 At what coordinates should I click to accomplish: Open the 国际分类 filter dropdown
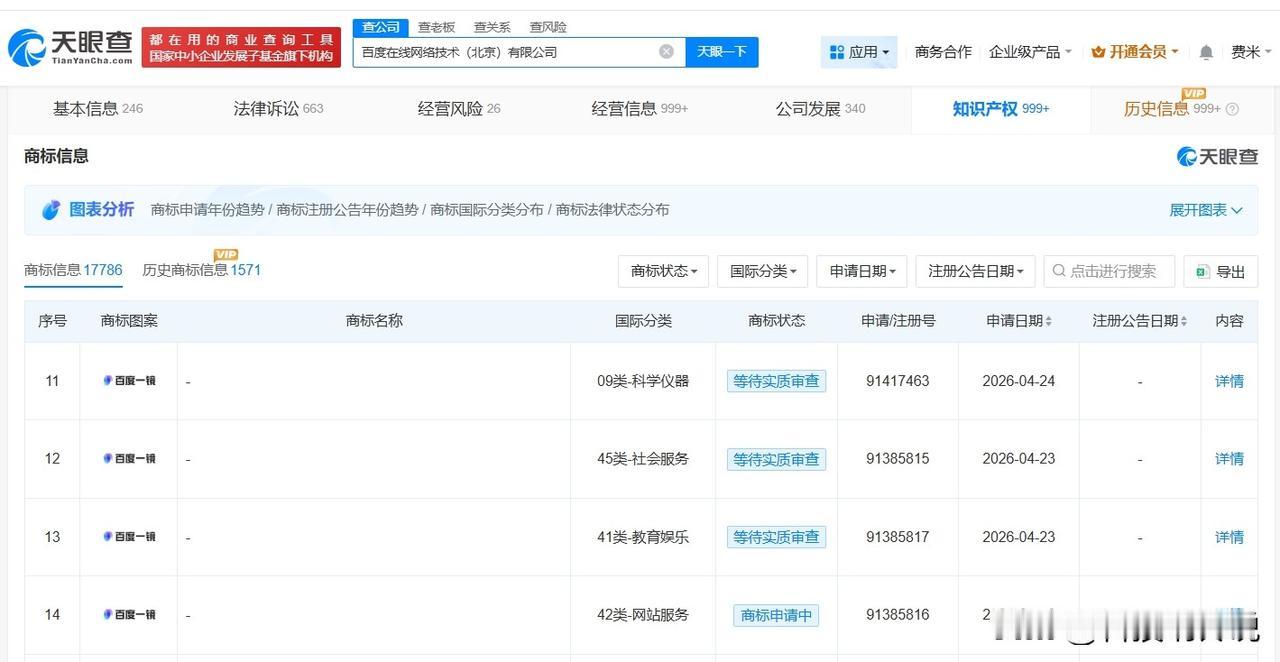click(762, 271)
